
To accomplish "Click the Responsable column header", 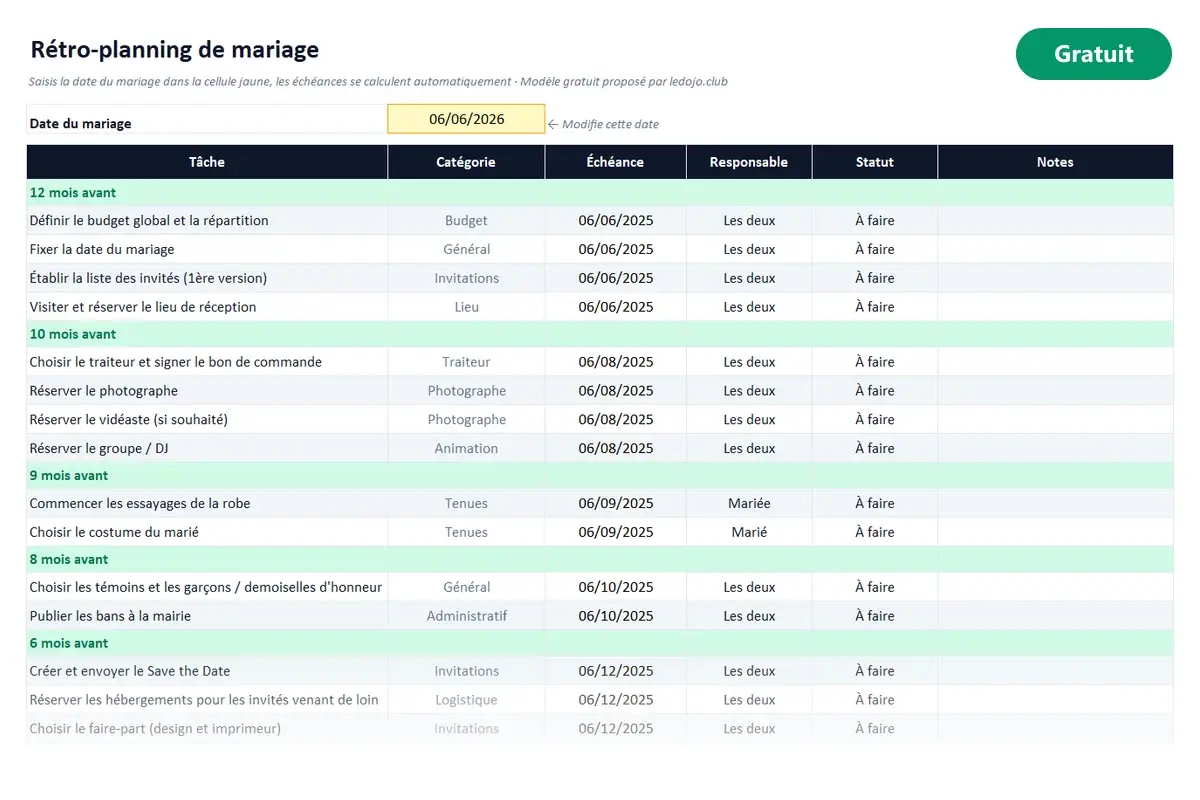I will point(749,162).
